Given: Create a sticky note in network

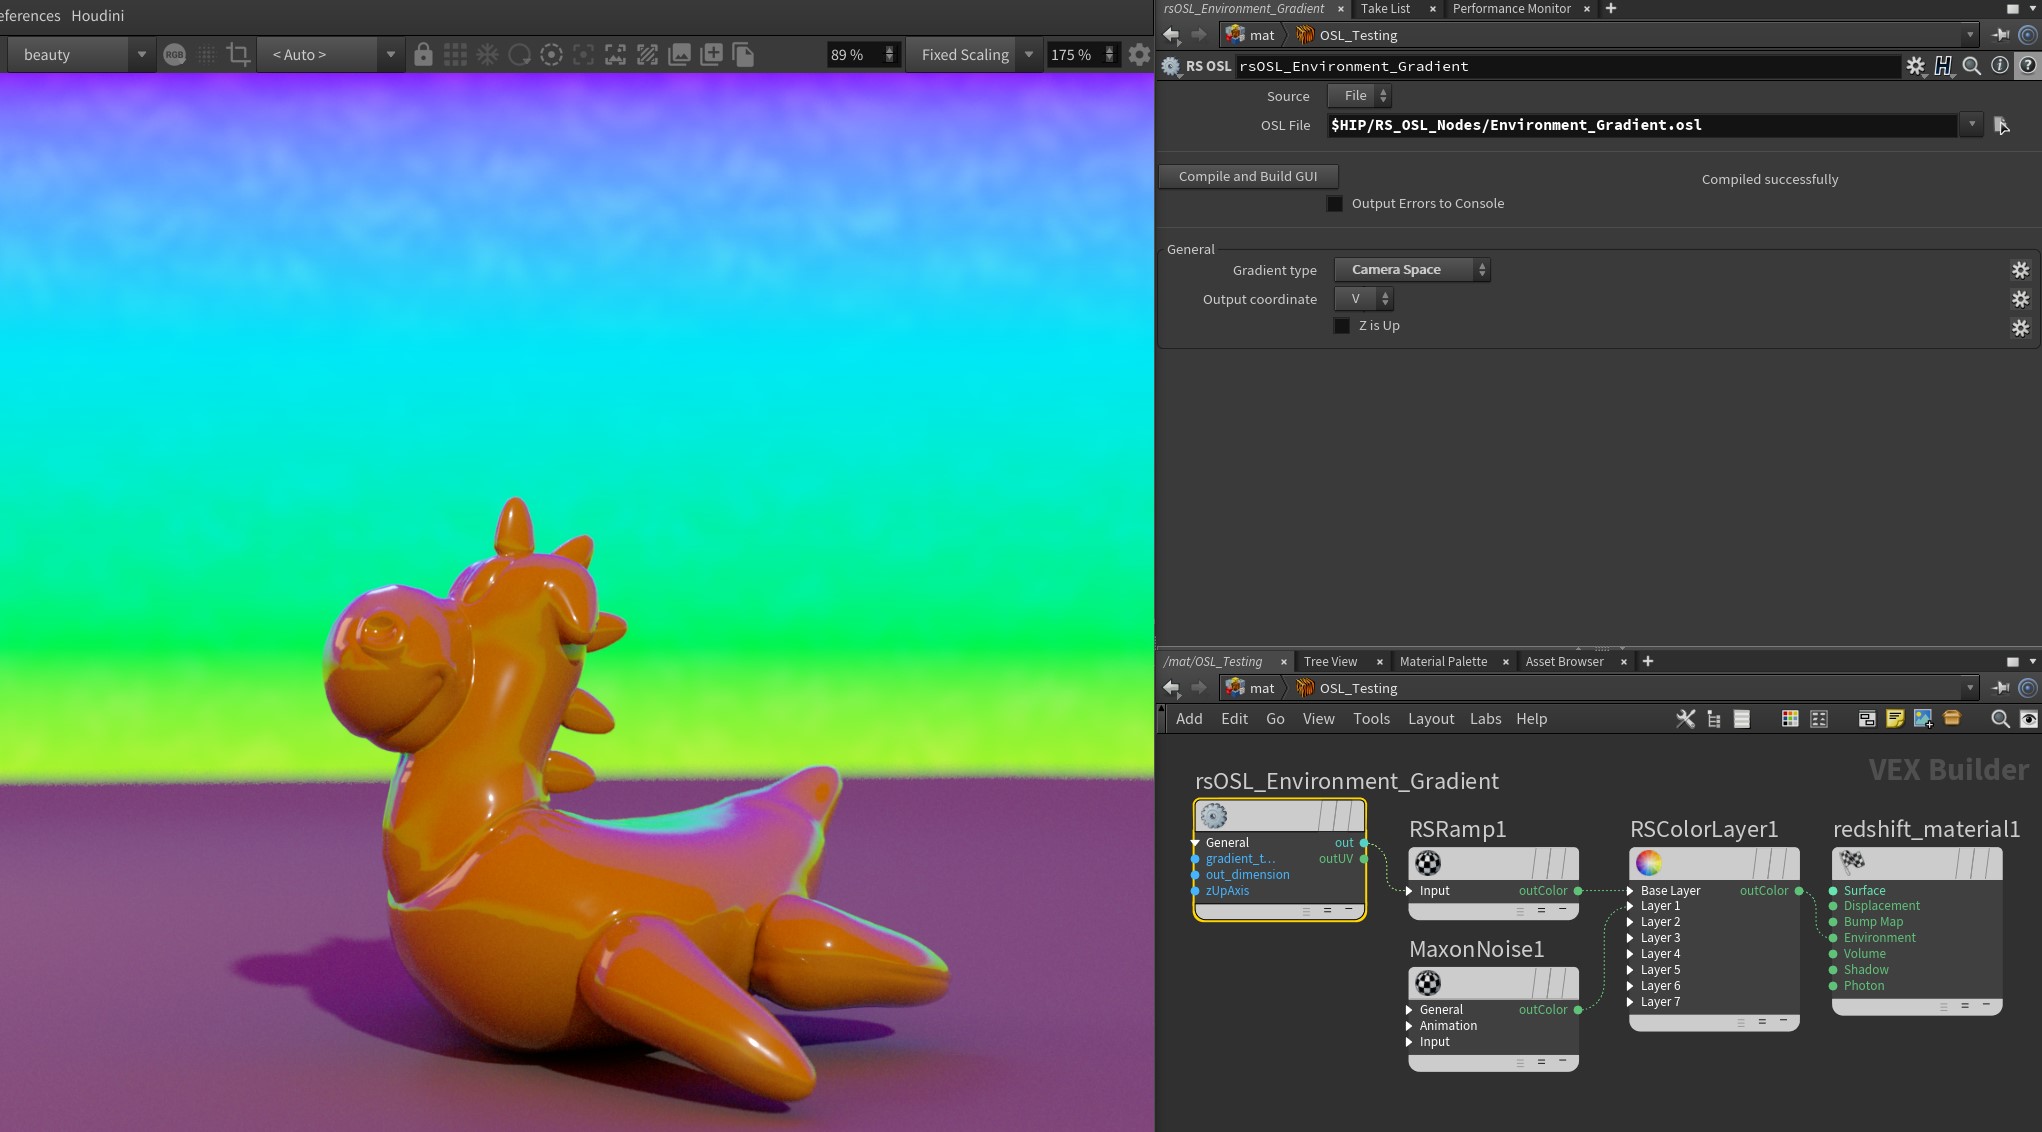Looking at the screenshot, I should tap(1894, 718).
